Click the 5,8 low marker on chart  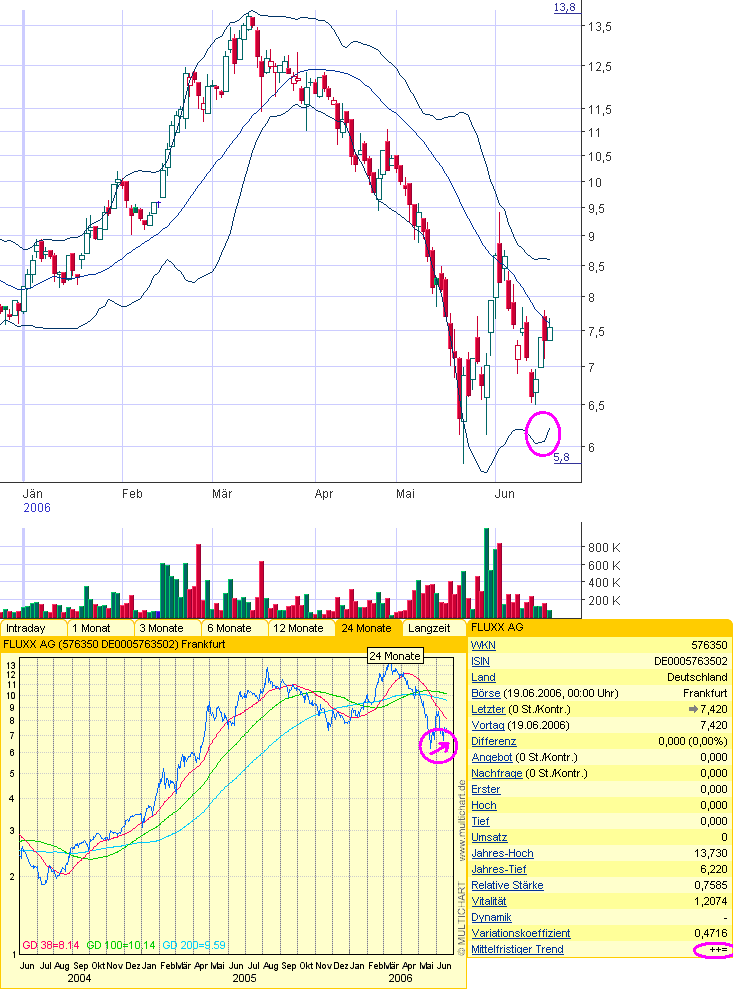[561, 457]
